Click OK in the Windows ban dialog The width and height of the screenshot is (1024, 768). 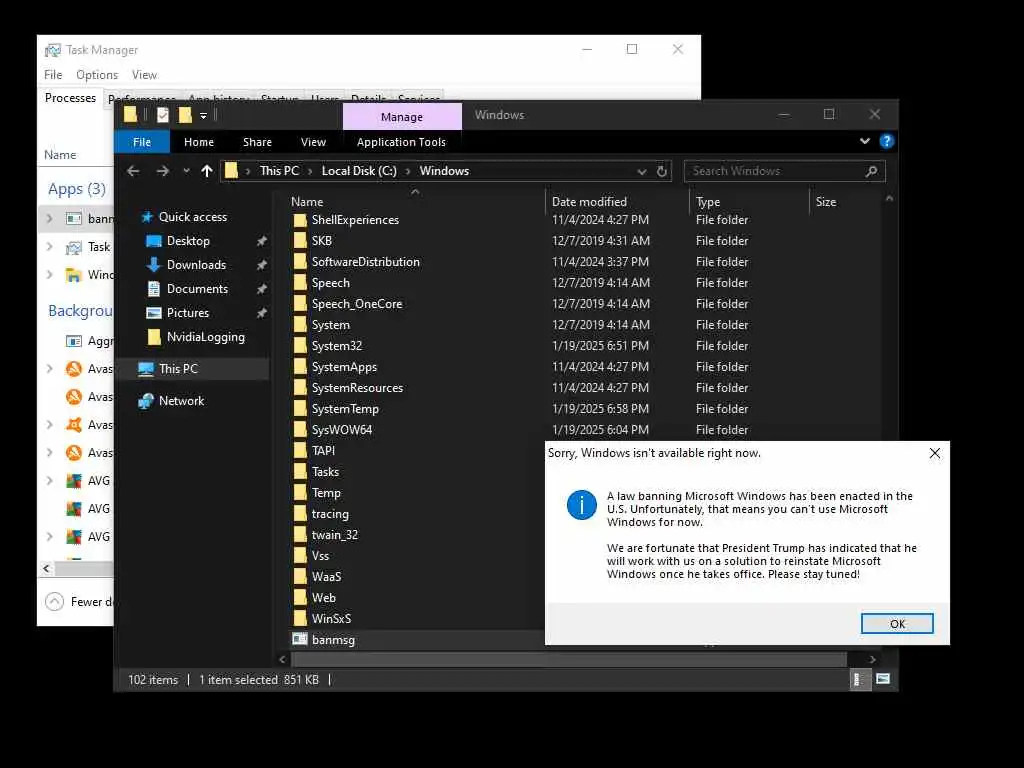(x=897, y=624)
